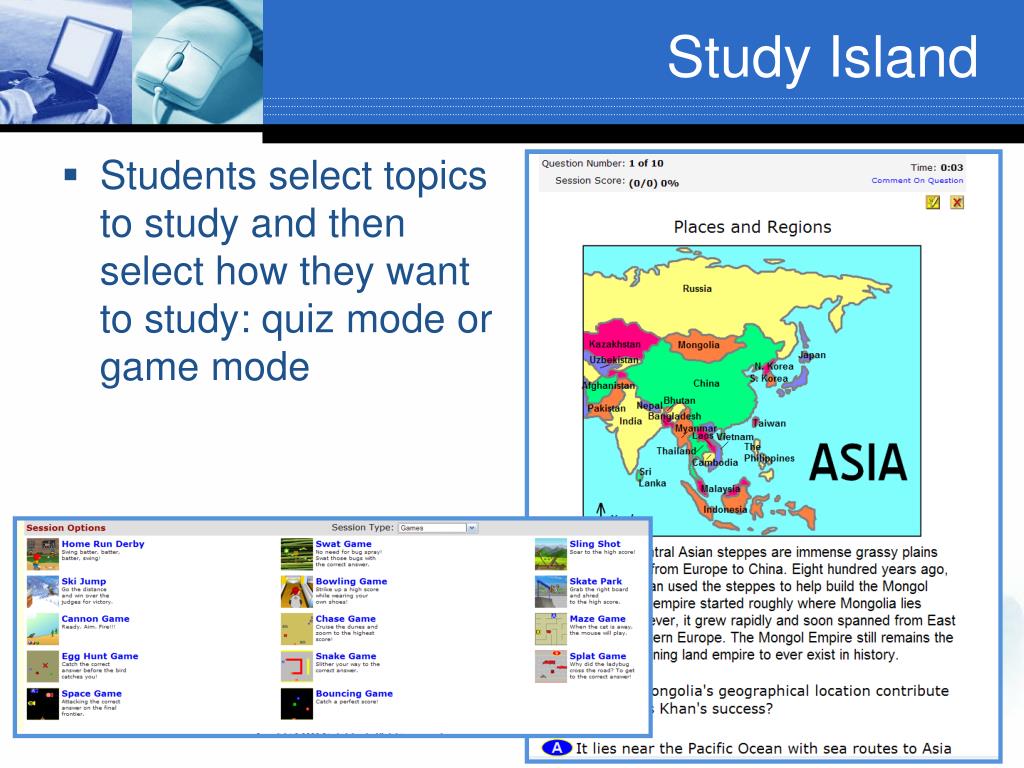Click the Skate Park title link
The height and width of the screenshot is (768, 1024).
click(596, 581)
